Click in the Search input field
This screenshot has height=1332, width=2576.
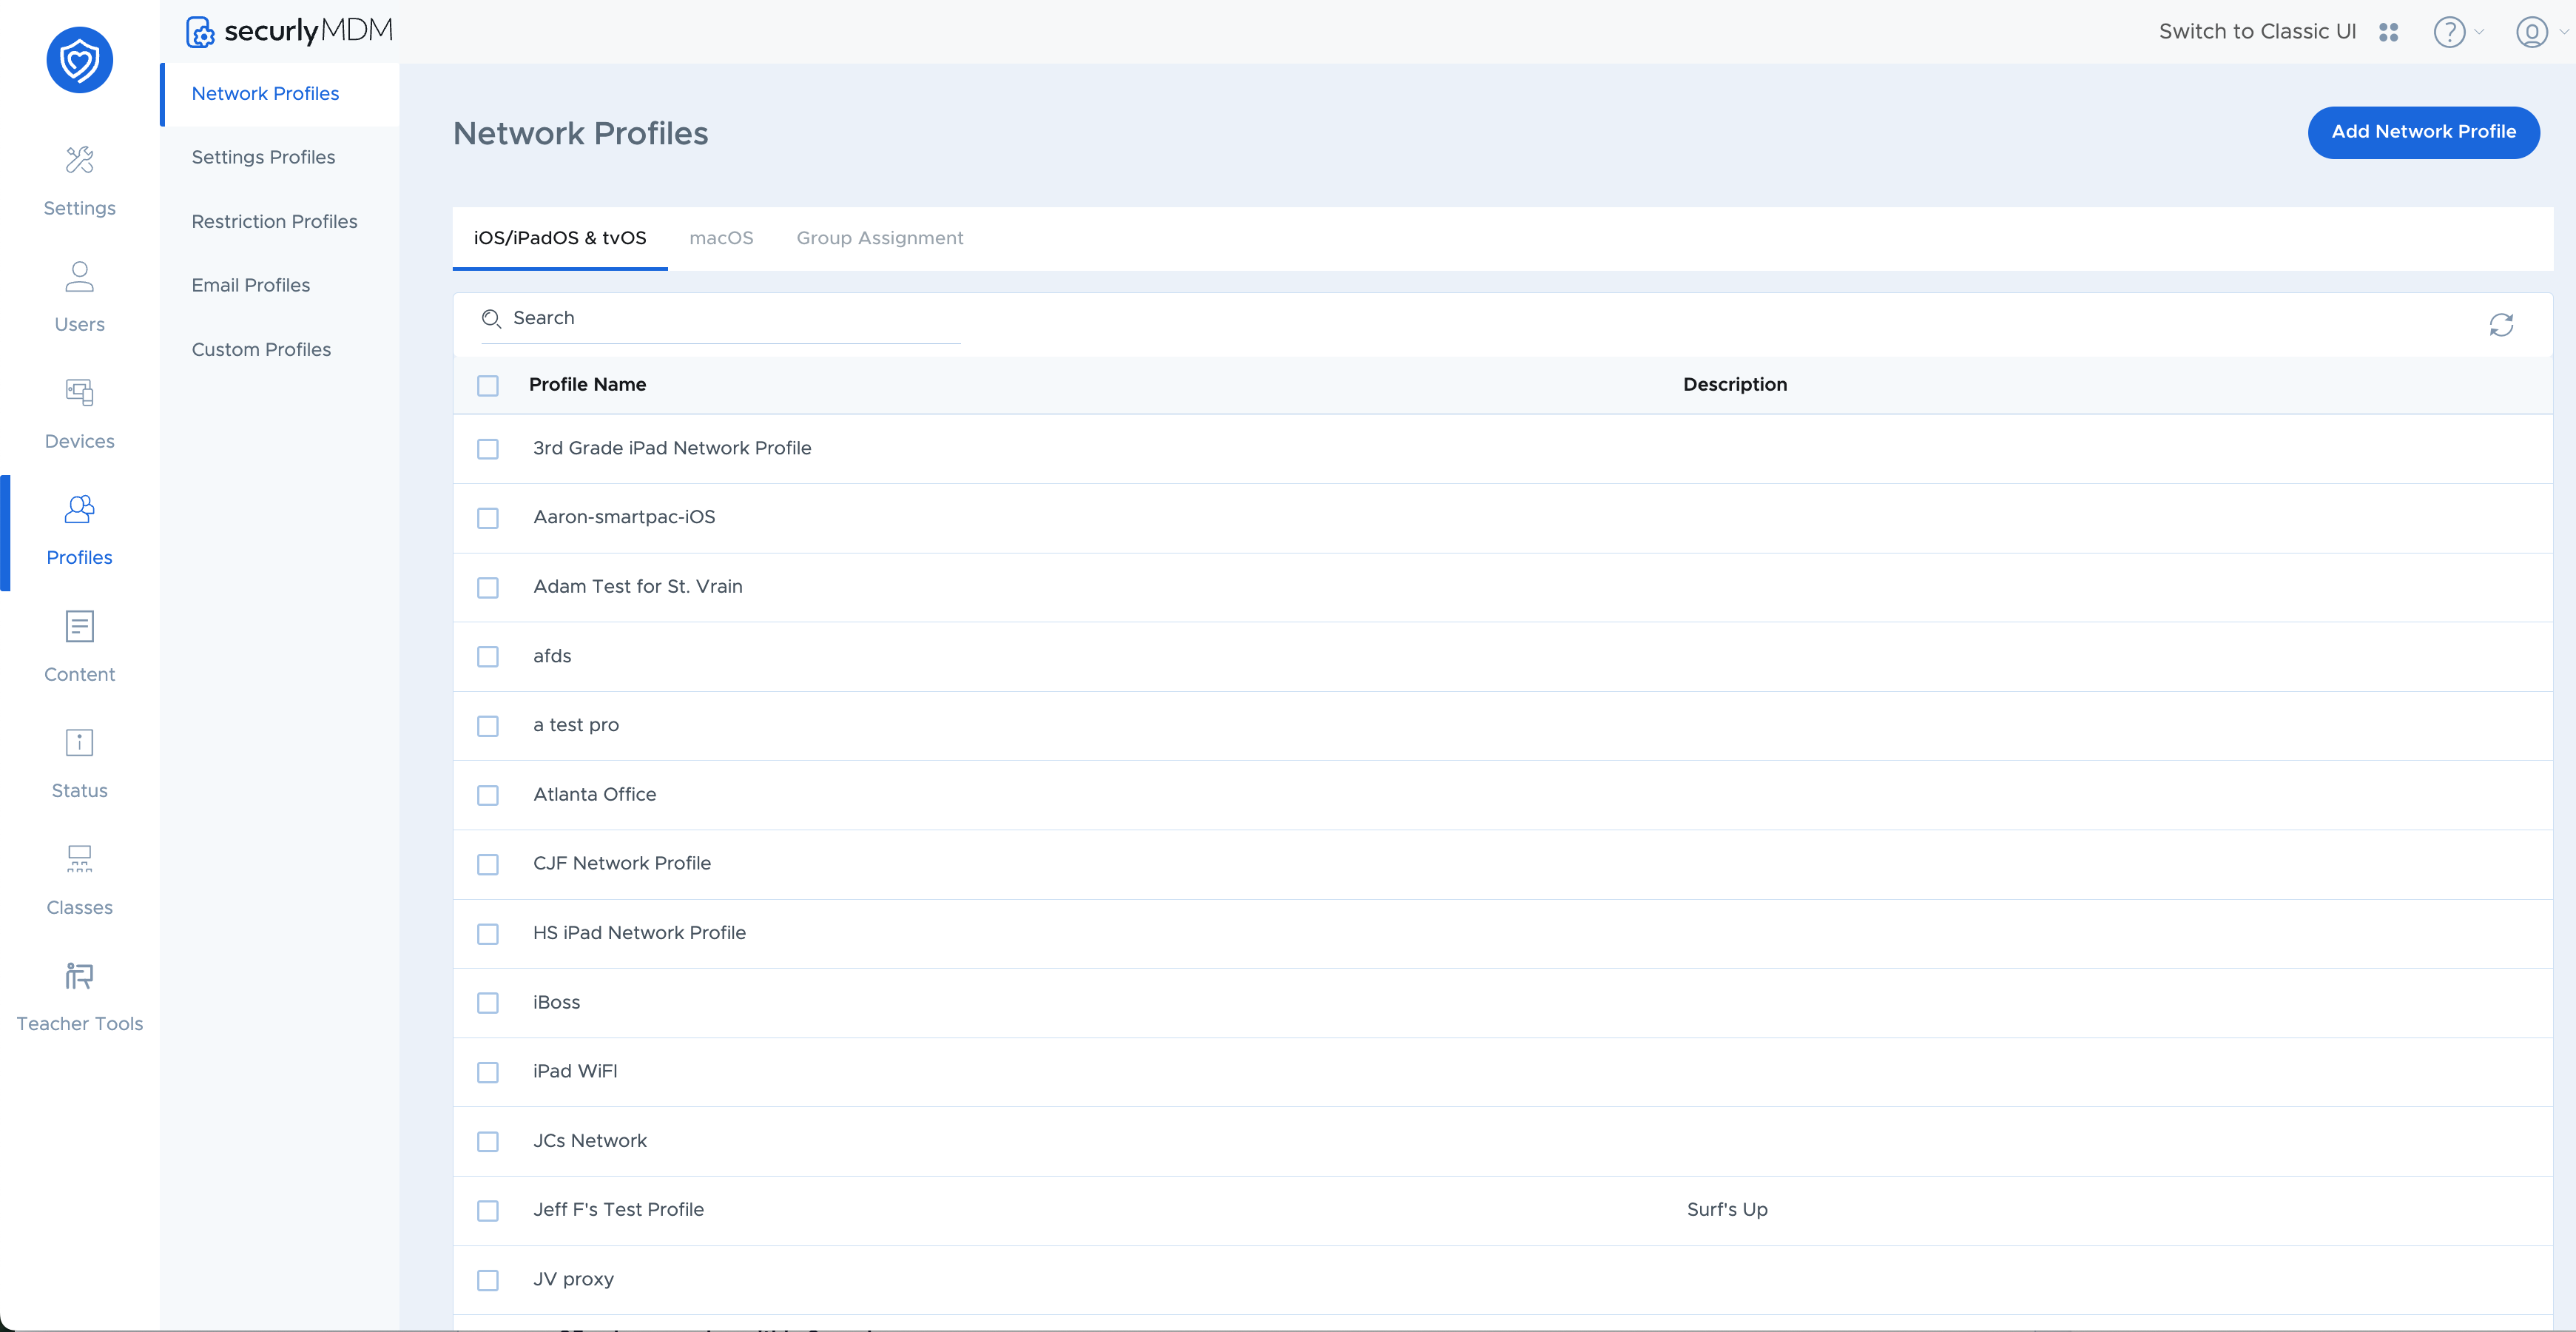point(720,318)
